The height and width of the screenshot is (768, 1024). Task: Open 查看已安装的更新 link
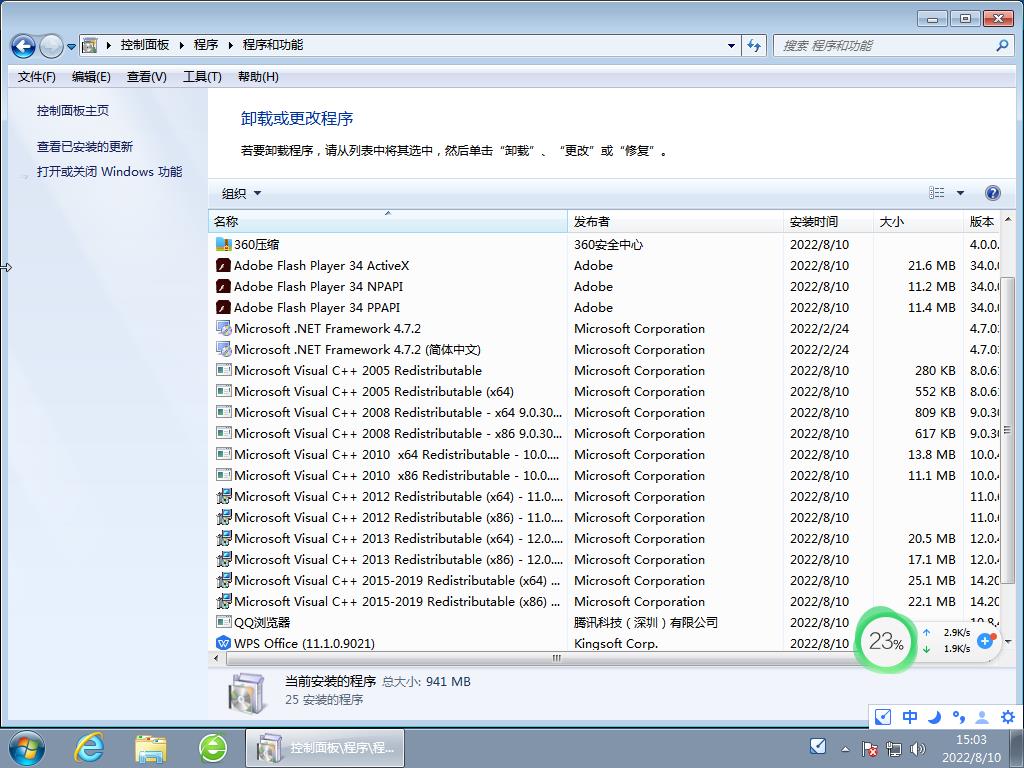84,146
